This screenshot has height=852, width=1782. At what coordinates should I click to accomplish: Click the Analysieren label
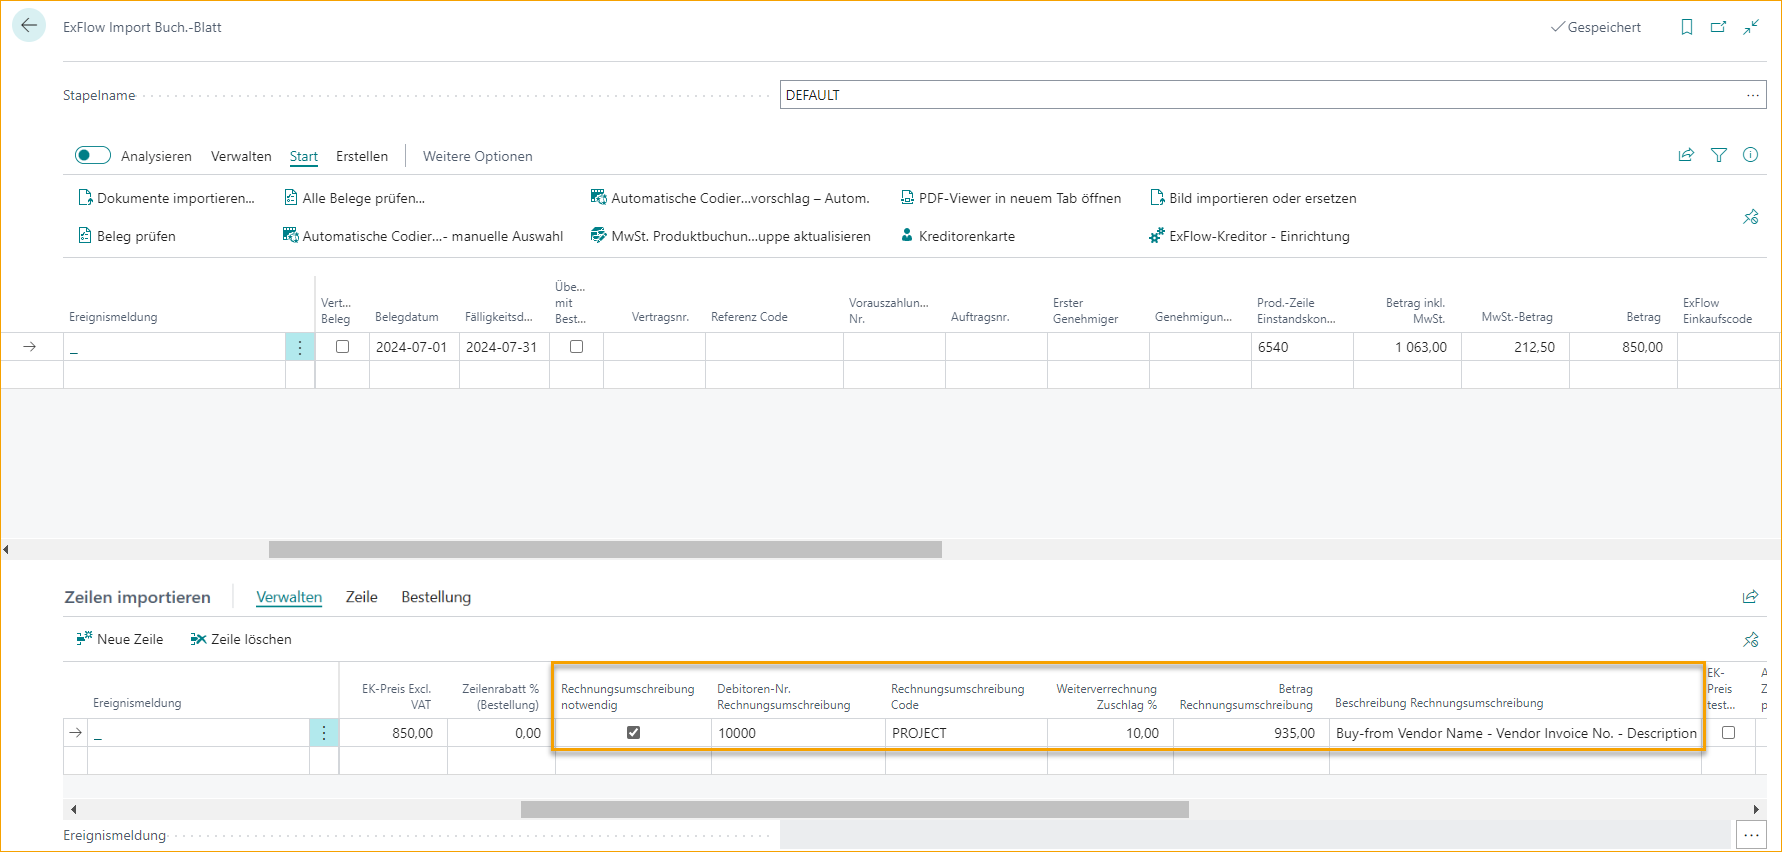156,156
